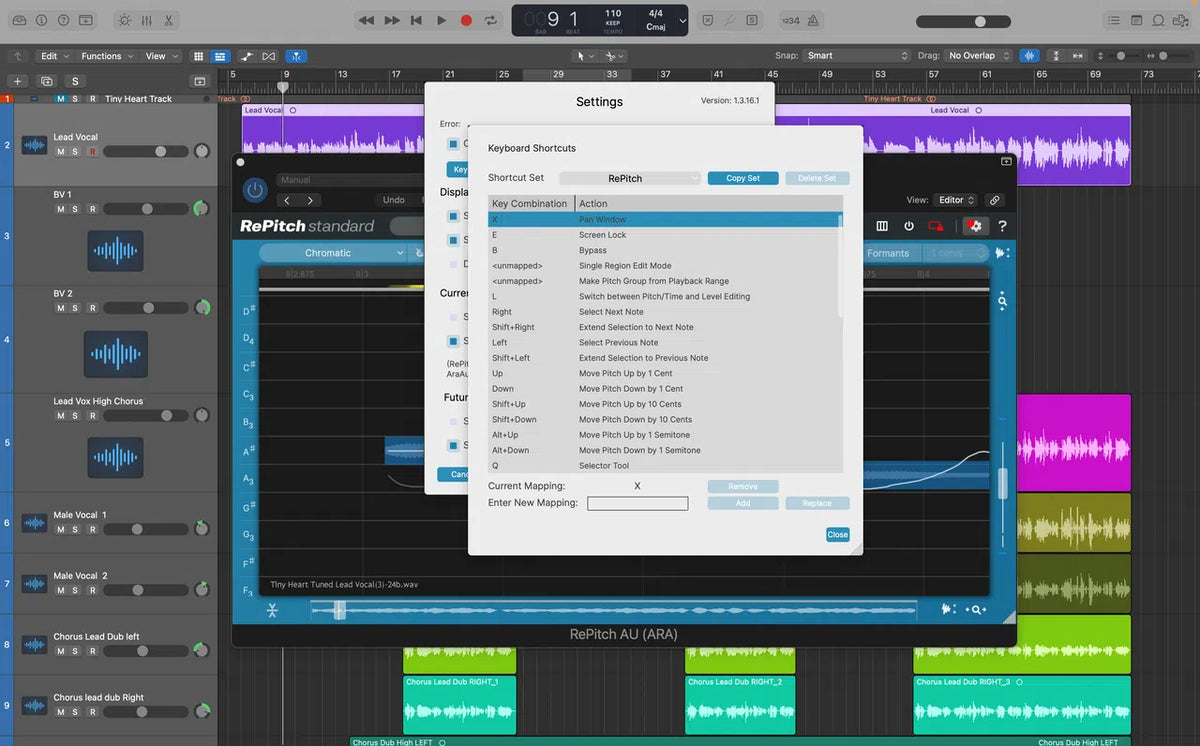Open the Edit menu in tracks area
This screenshot has width=1200, height=746.
click(x=54, y=56)
